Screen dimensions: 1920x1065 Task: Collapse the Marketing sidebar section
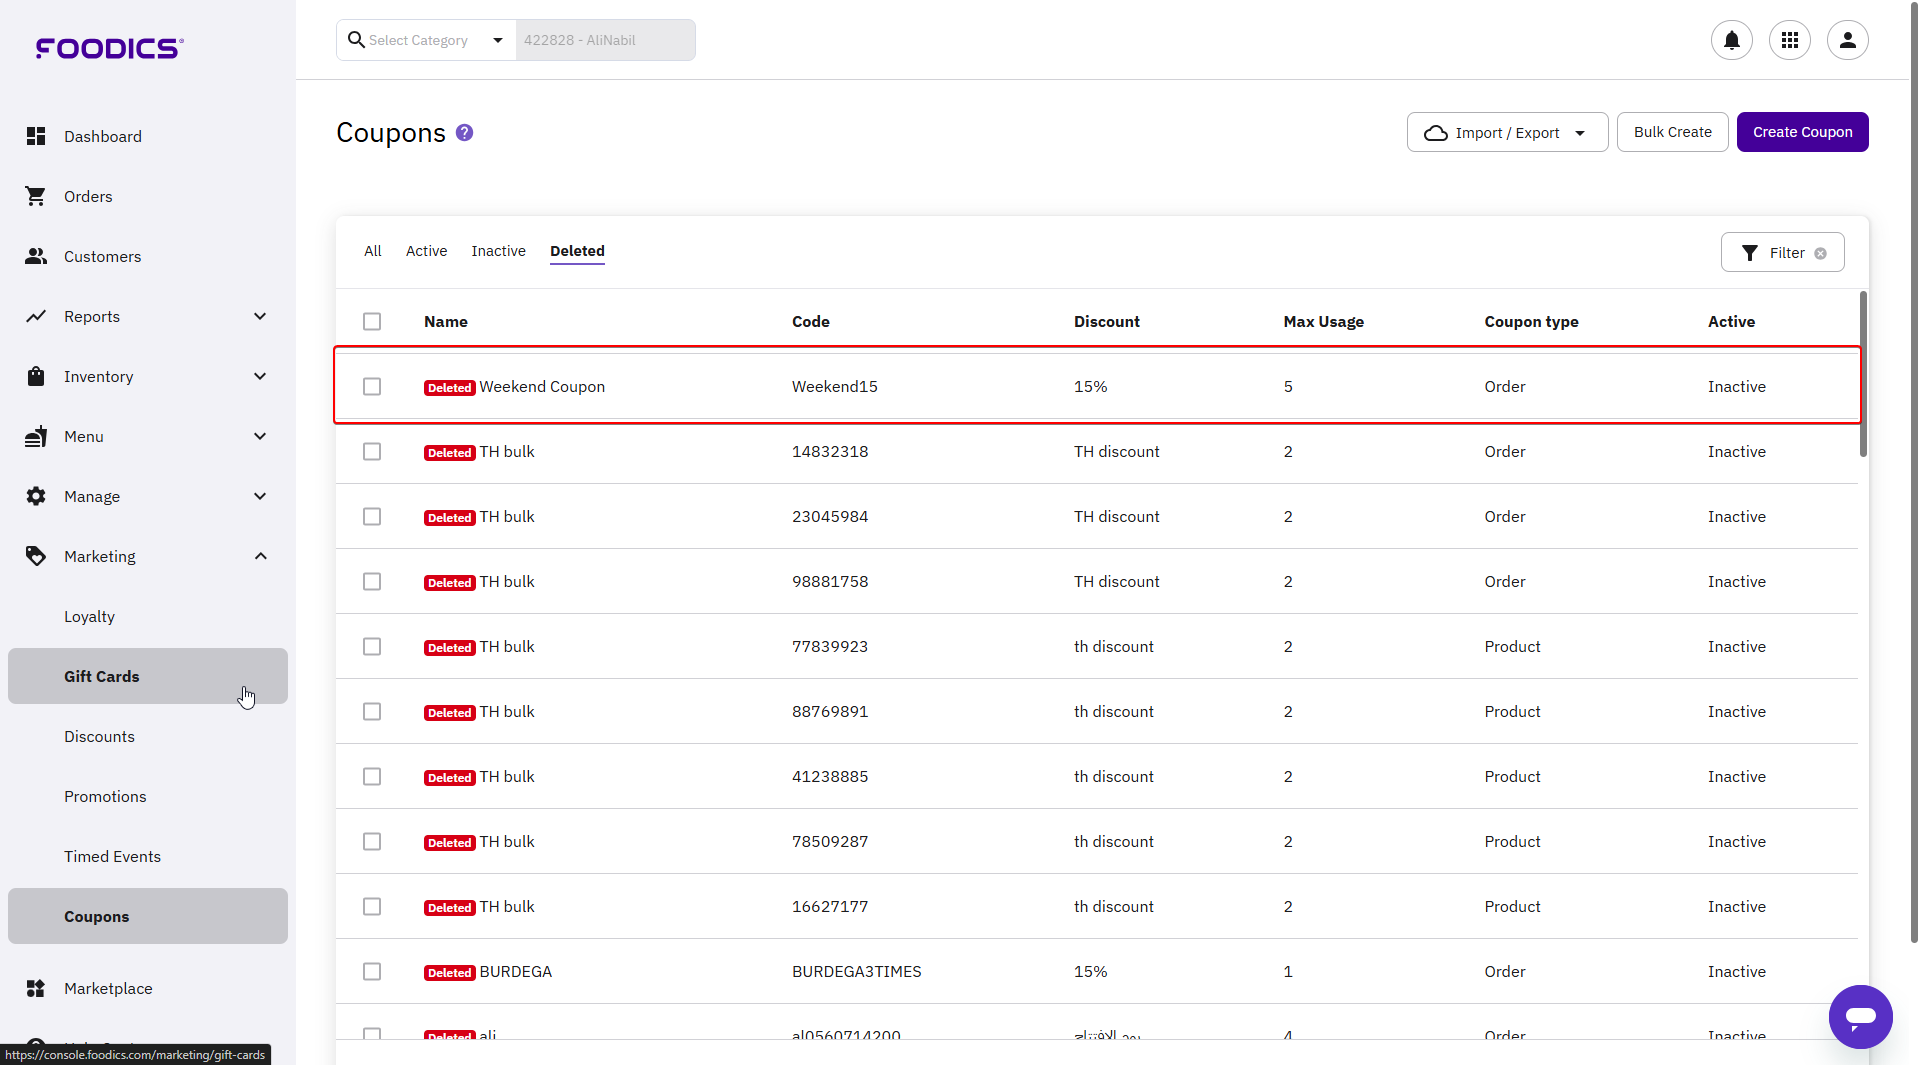[260, 557]
